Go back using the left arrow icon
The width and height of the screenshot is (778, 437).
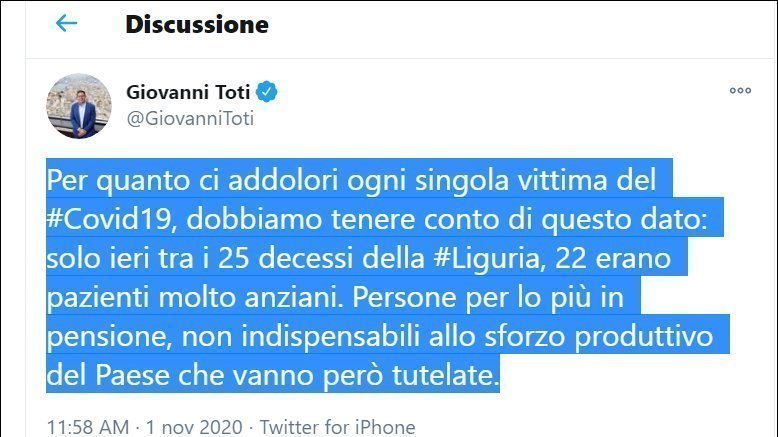(66, 23)
